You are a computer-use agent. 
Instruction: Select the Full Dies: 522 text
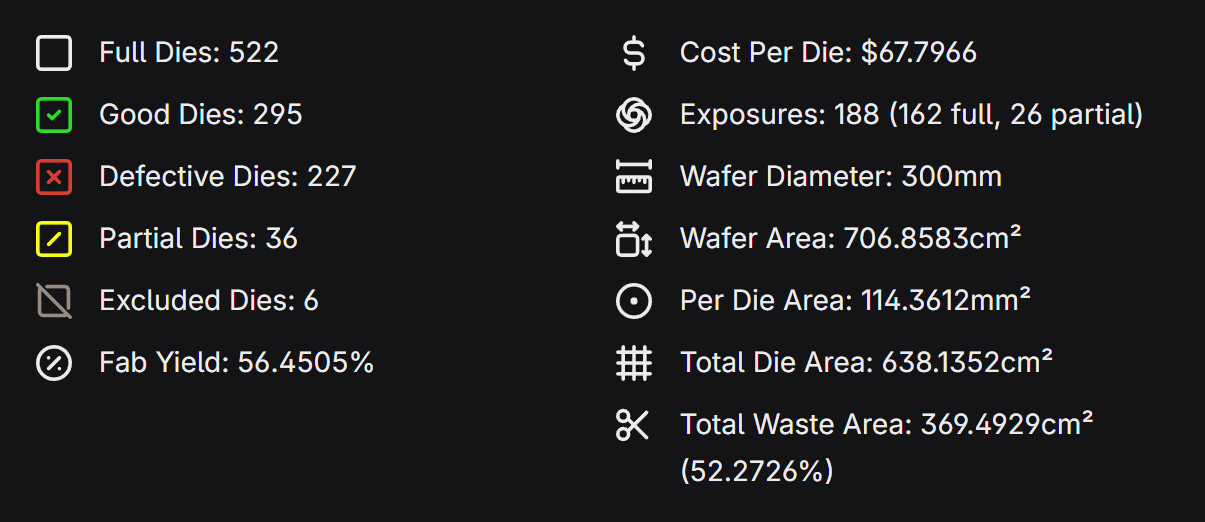point(189,52)
